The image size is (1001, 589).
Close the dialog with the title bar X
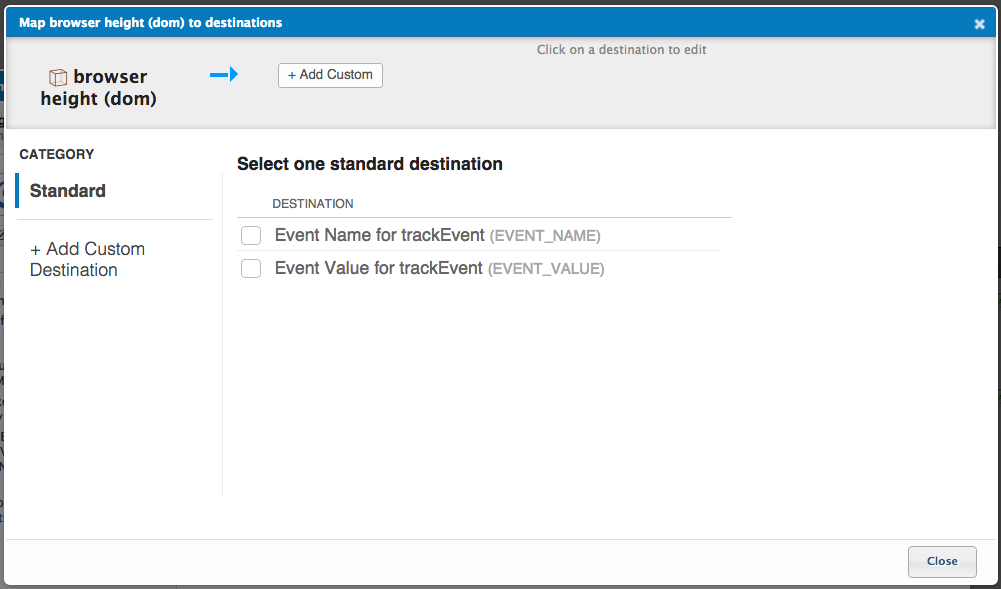point(979,24)
